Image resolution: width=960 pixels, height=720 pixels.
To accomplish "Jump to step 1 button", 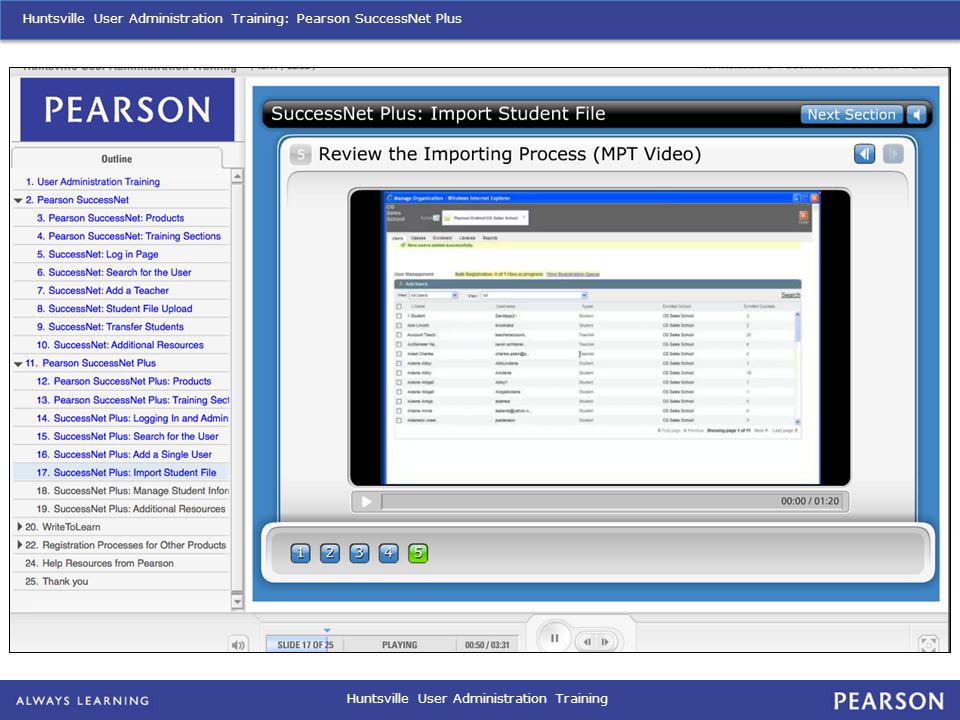I will click(x=300, y=553).
